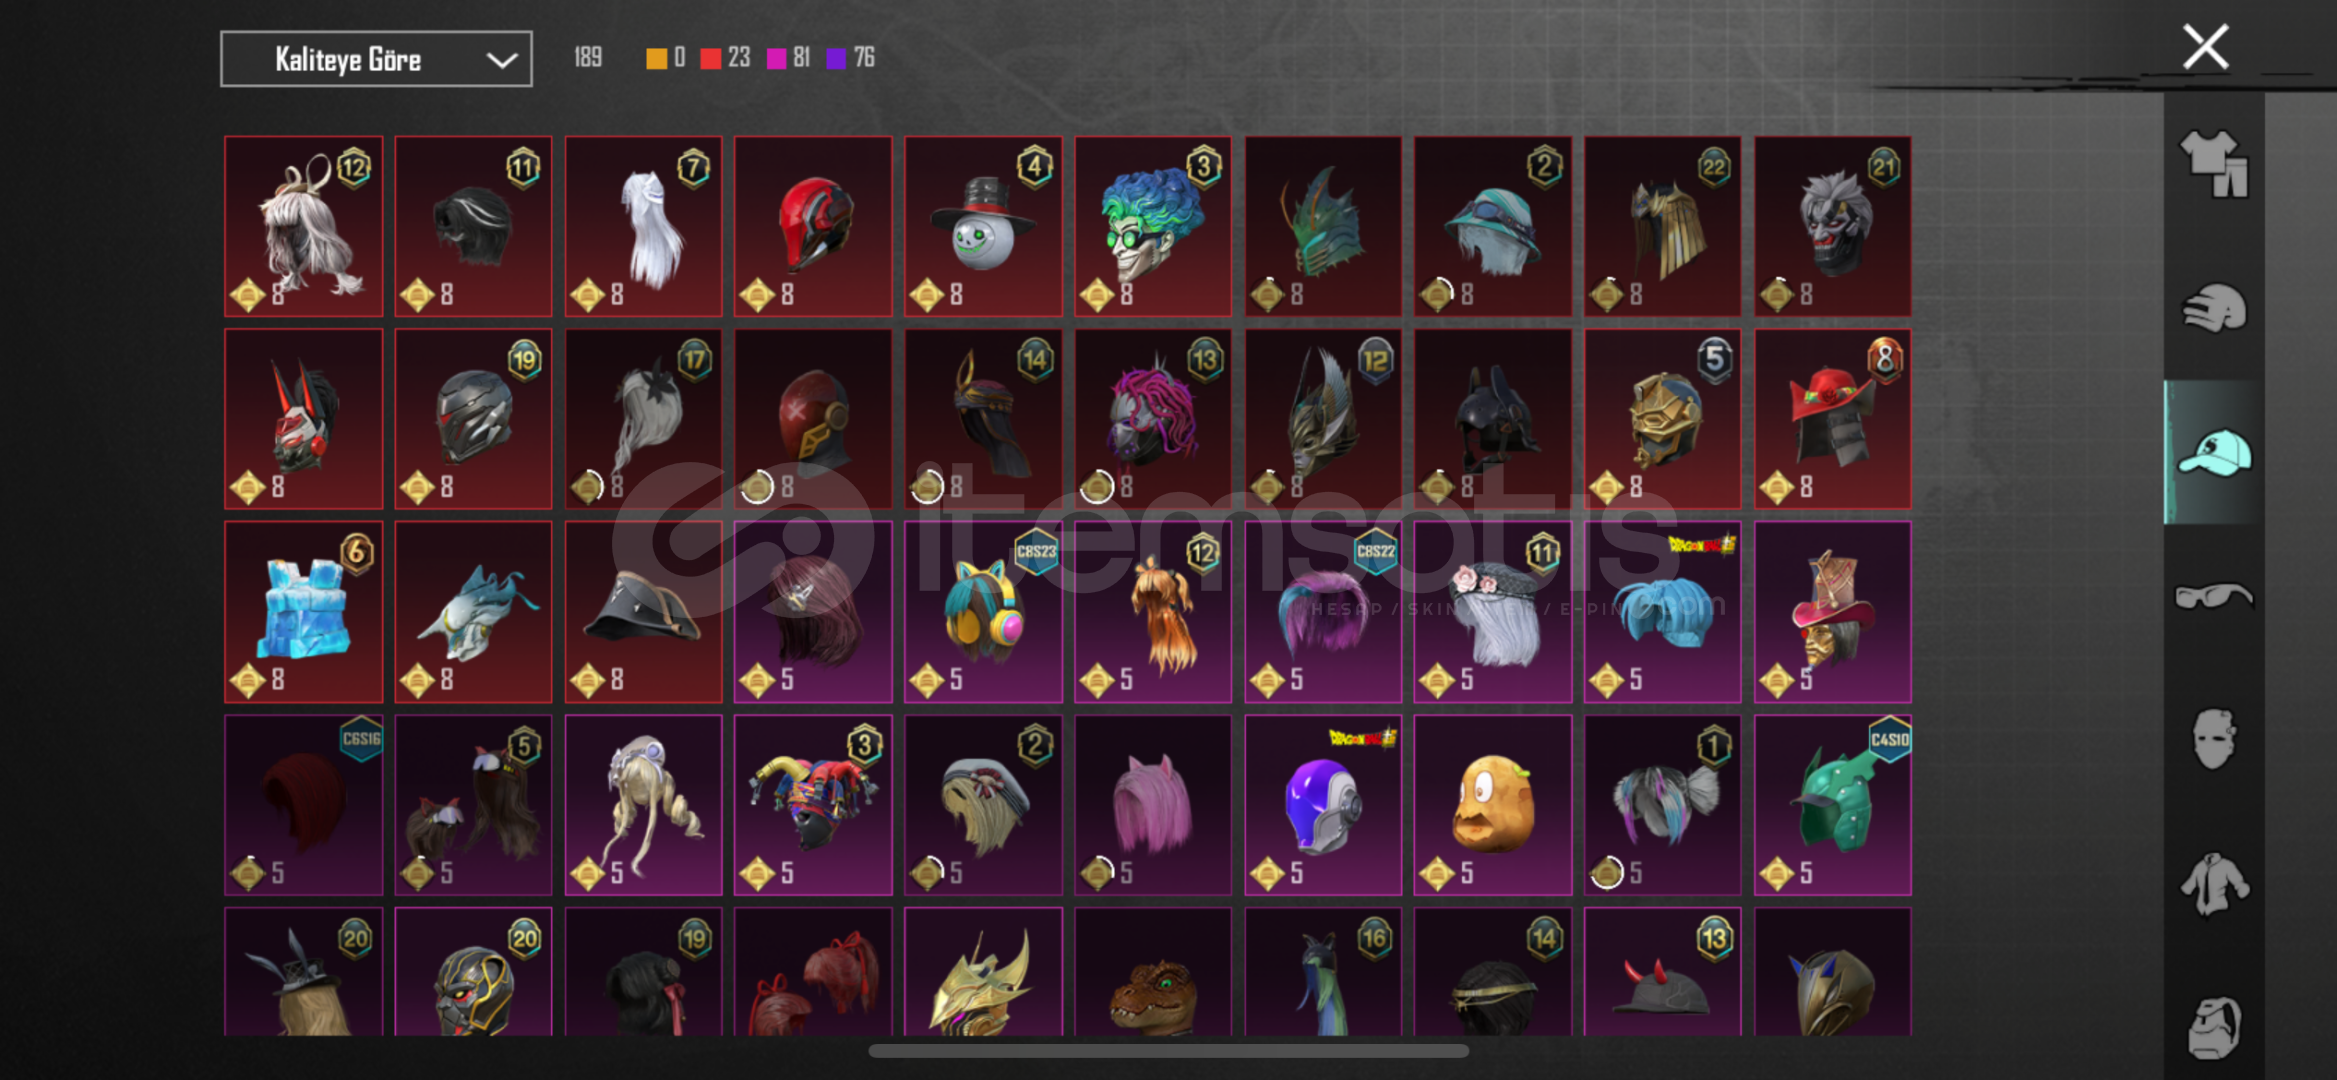The width and height of the screenshot is (2337, 1080).
Task: Select the green-haired joker mask item
Action: point(1153,226)
